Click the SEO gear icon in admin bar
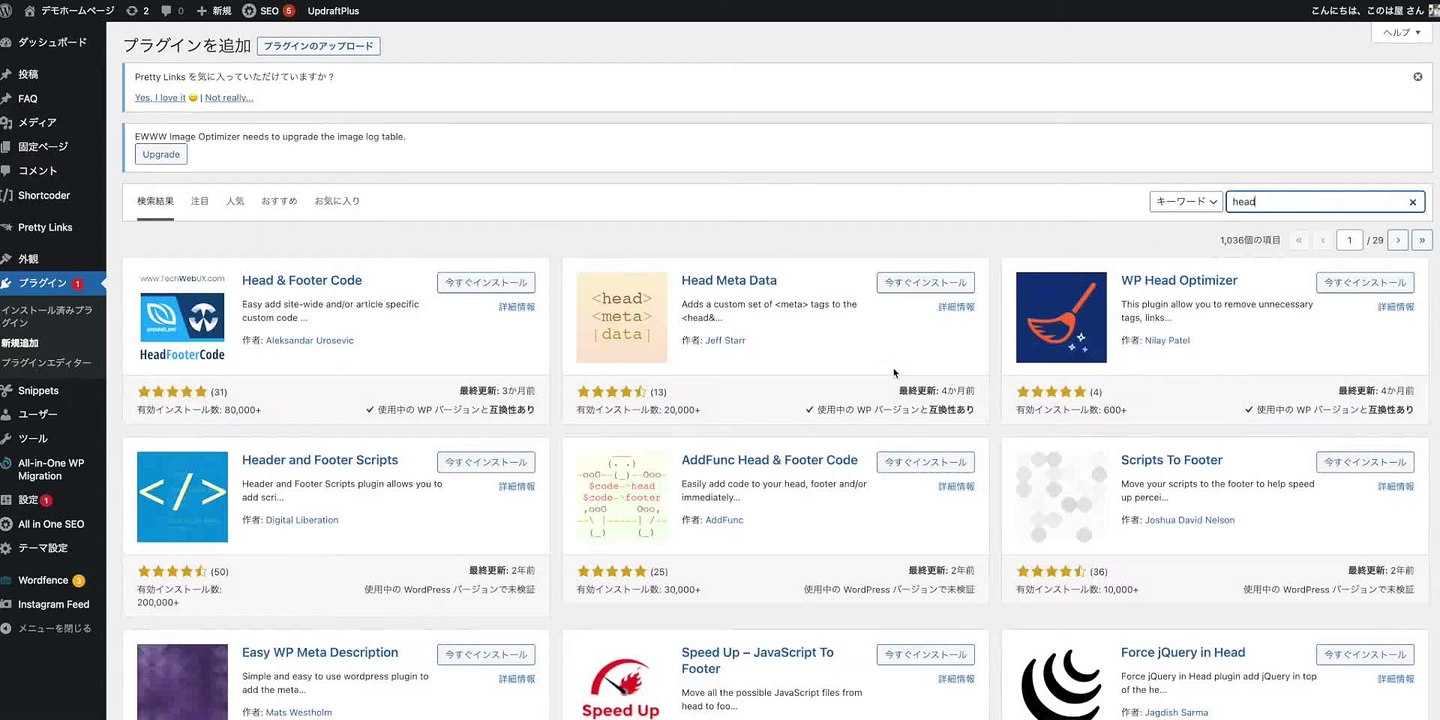 [x=248, y=11]
